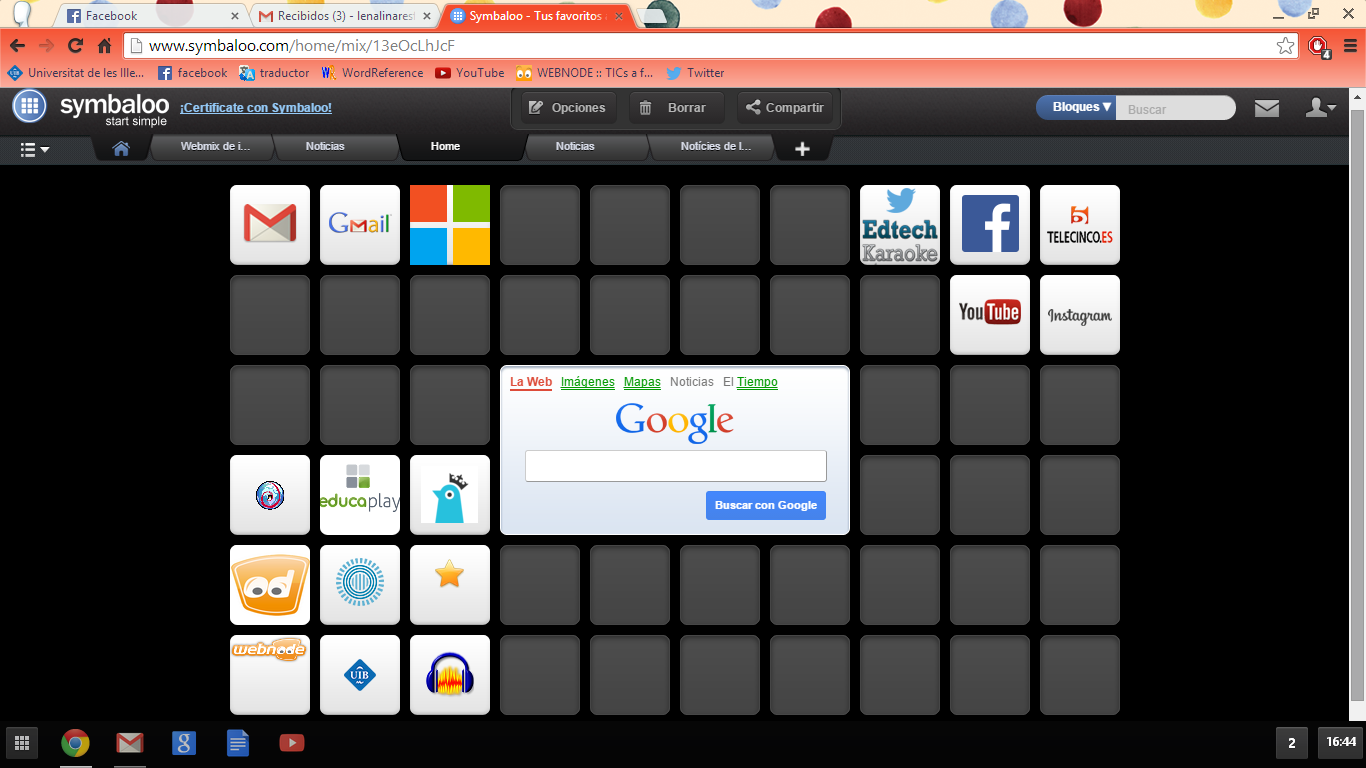The height and width of the screenshot is (768, 1366).
Task: Click the YouTube tile in the grid
Action: click(989, 315)
